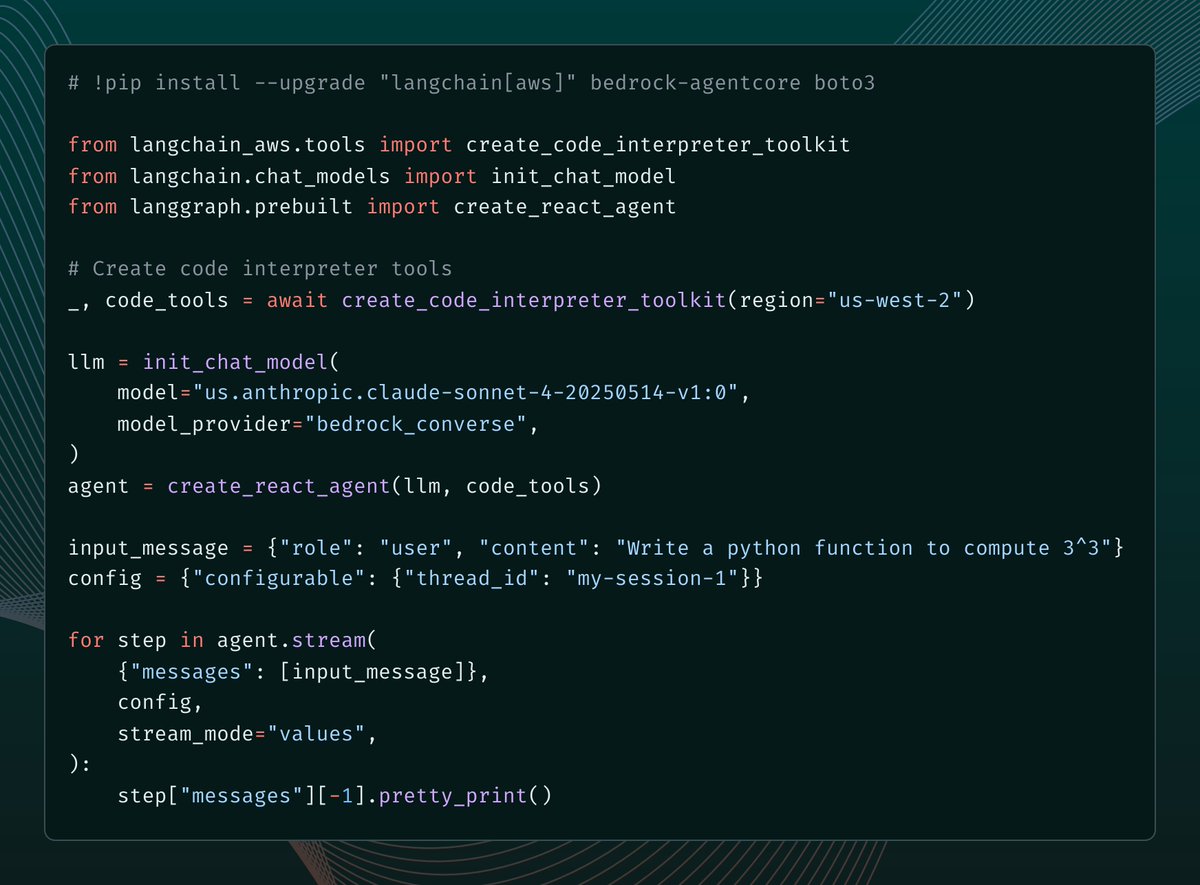Select the Create code interpreter tools comment
This screenshot has height=885, width=1200.
(x=260, y=268)
